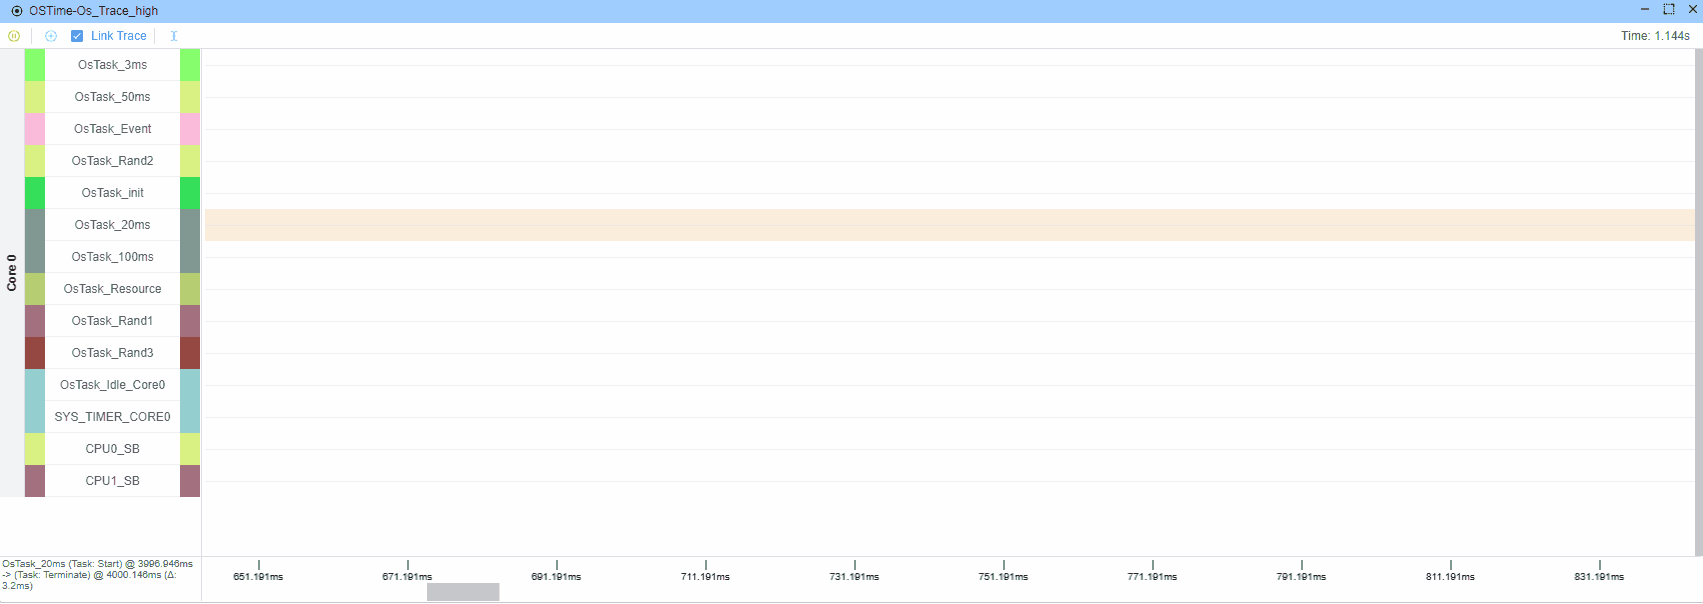Click the highlighted OsTask_20ms trace lane
Image resolution: width=1703 pixels, height=604 pixels.
tap(949, 225)
